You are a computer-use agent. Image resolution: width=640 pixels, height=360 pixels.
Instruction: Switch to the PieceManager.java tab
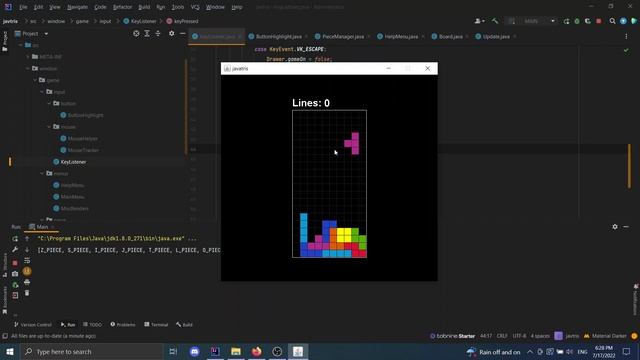click(x=342, y=36)
